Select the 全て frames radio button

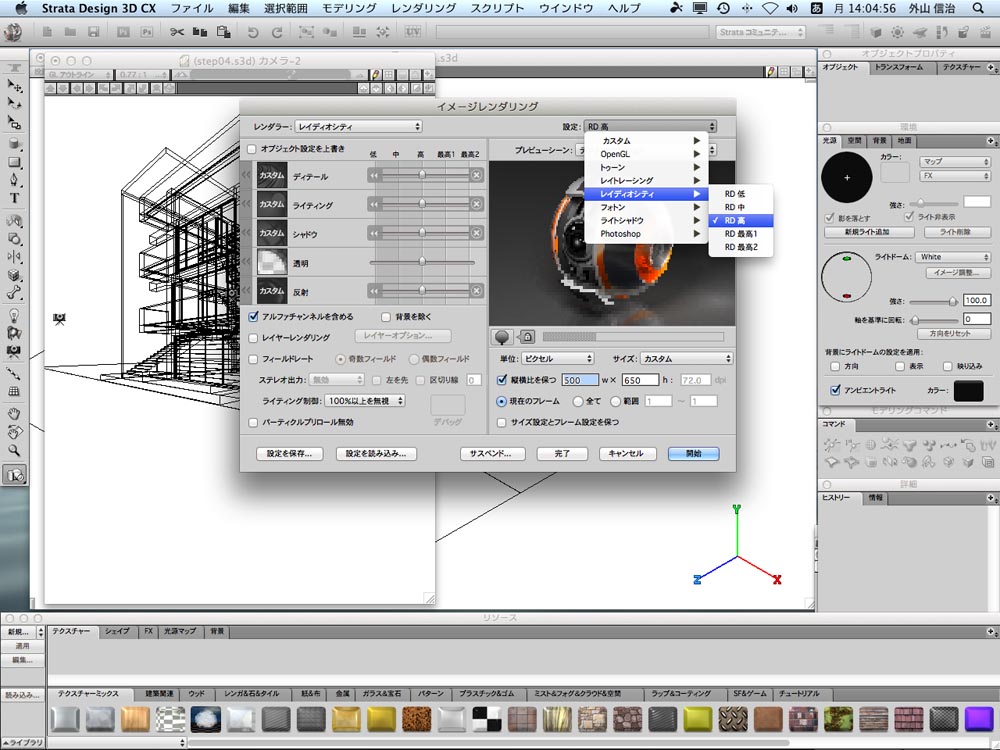click(578, 401)
